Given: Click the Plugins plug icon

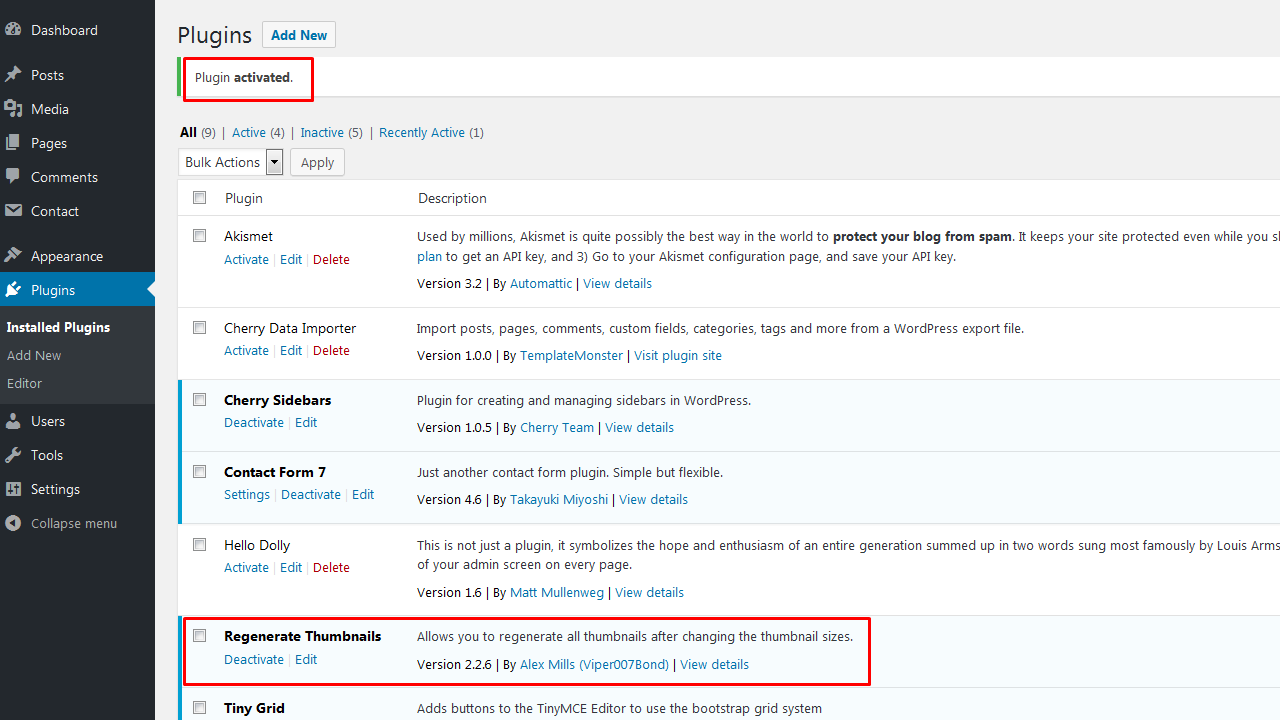Looking at the screenshot, I should coord(13,290).
